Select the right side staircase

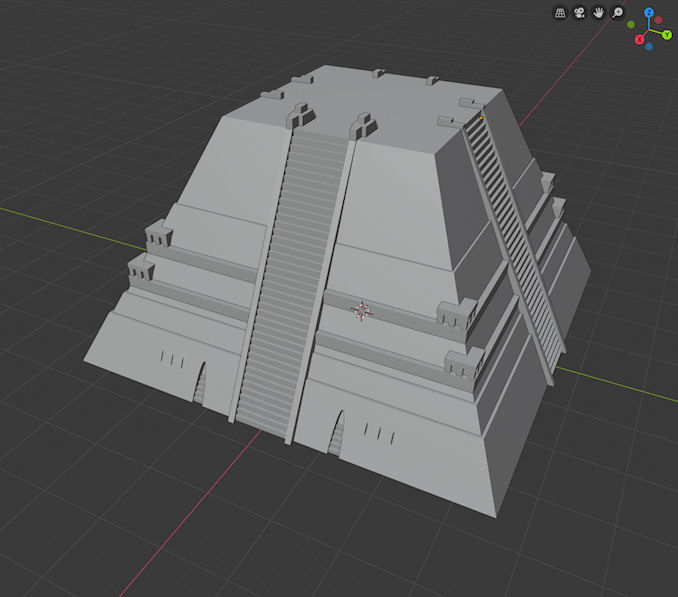(x=515, y=240)
